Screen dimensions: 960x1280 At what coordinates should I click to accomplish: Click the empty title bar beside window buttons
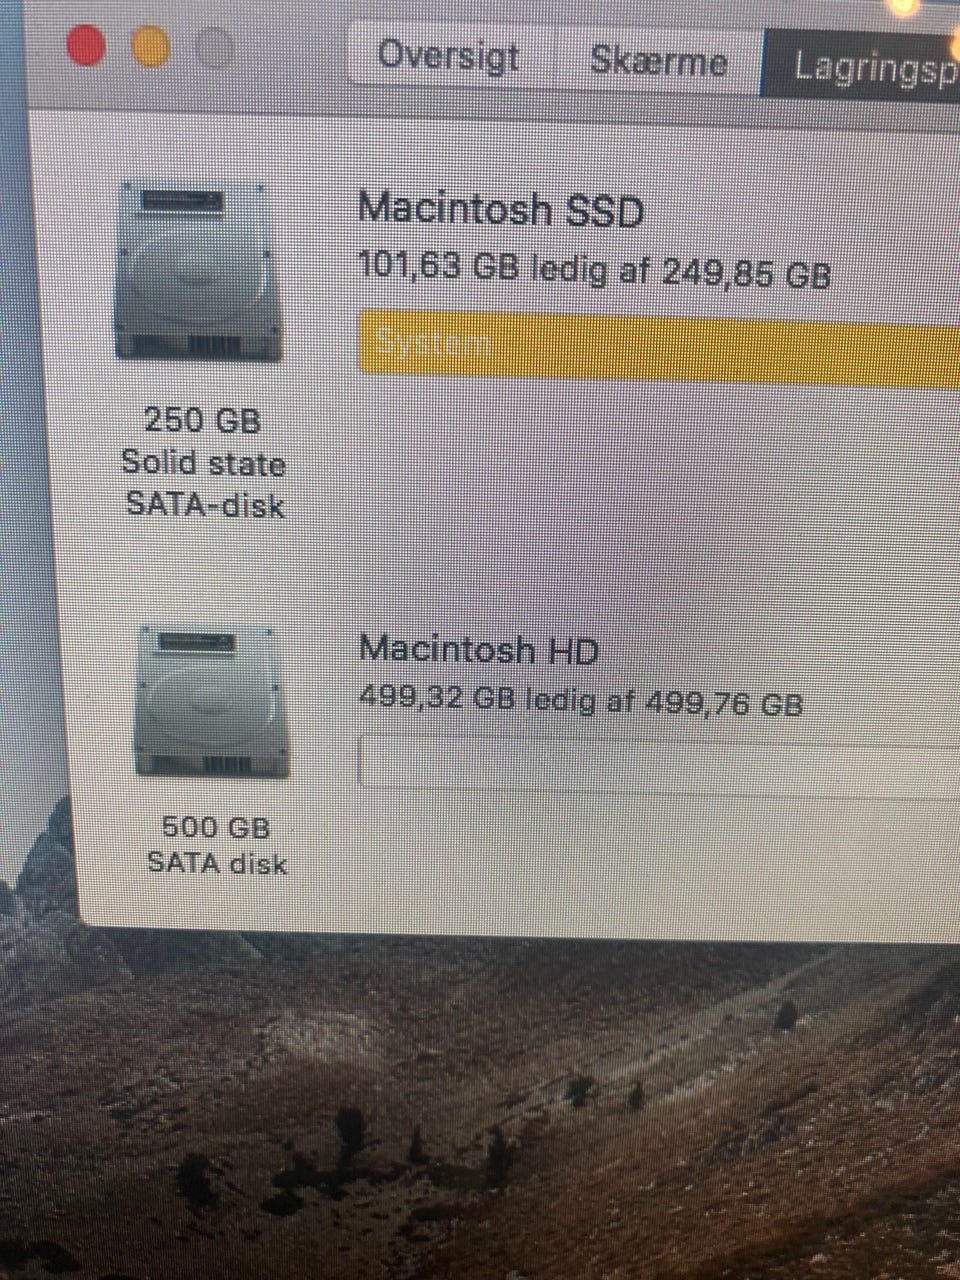click(x=290, y=50)
